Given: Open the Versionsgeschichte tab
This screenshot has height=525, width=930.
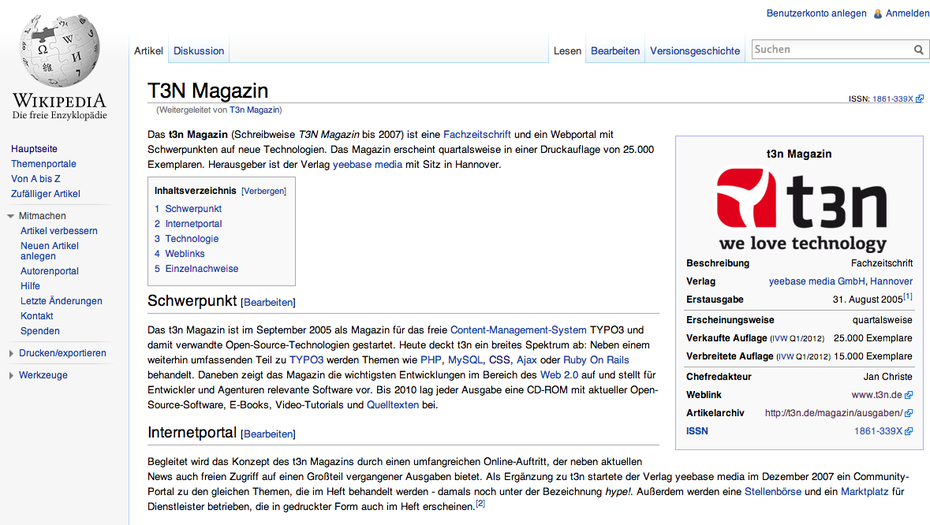Looking at the screenshot, I should pyautogui.click(x=695, y=51).
